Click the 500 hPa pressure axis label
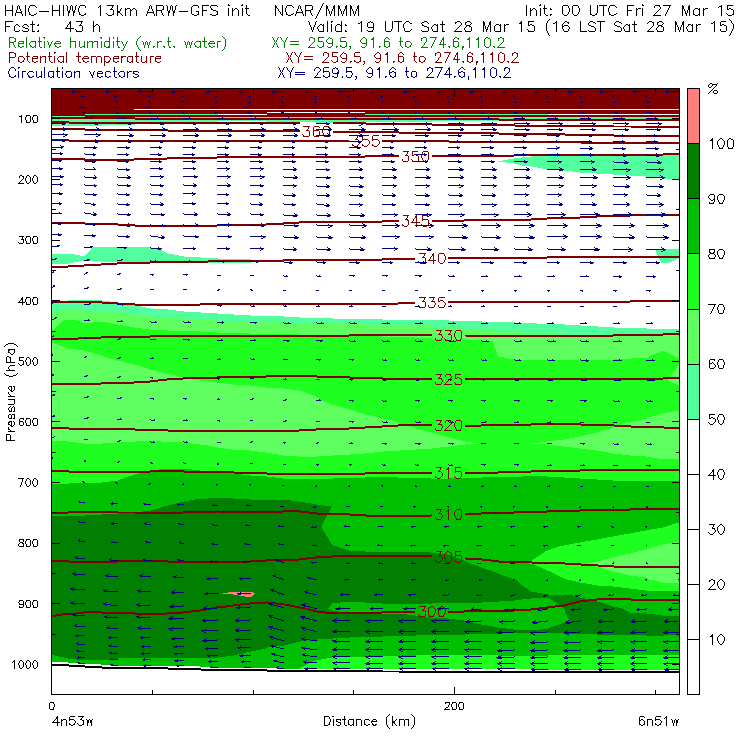This screenshot has width=740, height=740. tap(28, 361)
